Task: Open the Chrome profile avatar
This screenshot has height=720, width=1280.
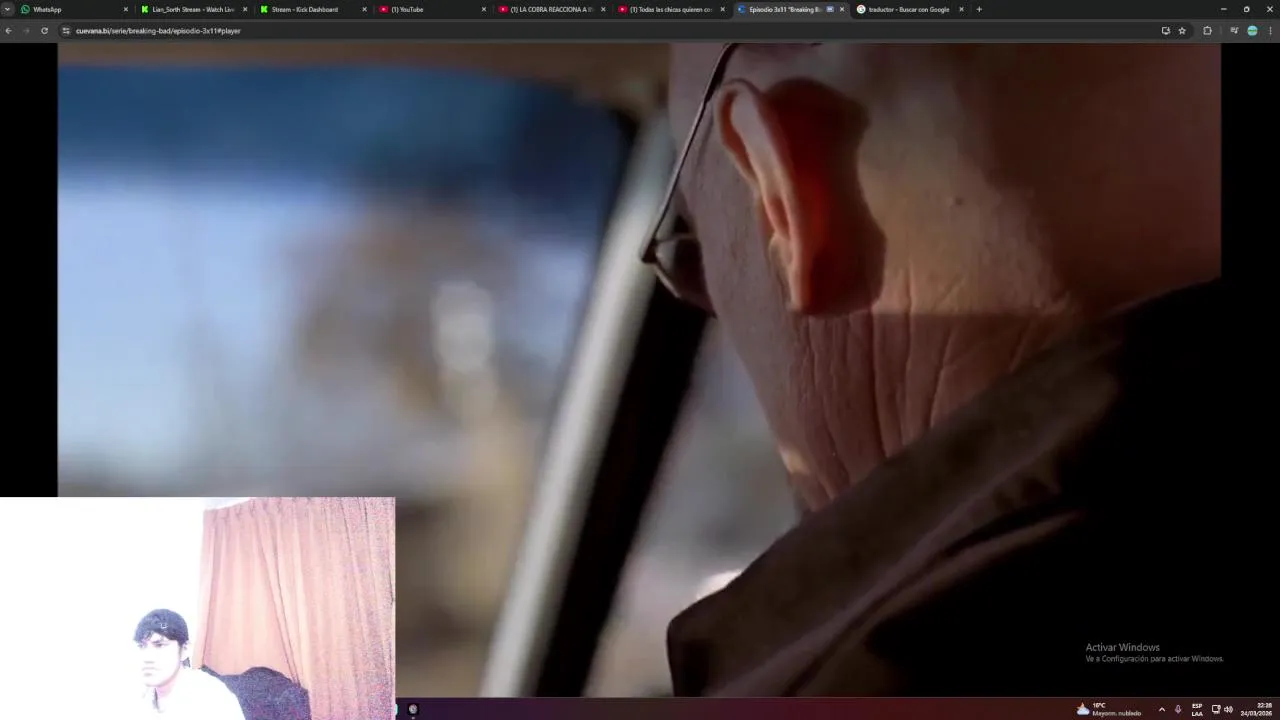Action: click(x=1252, y=31)
